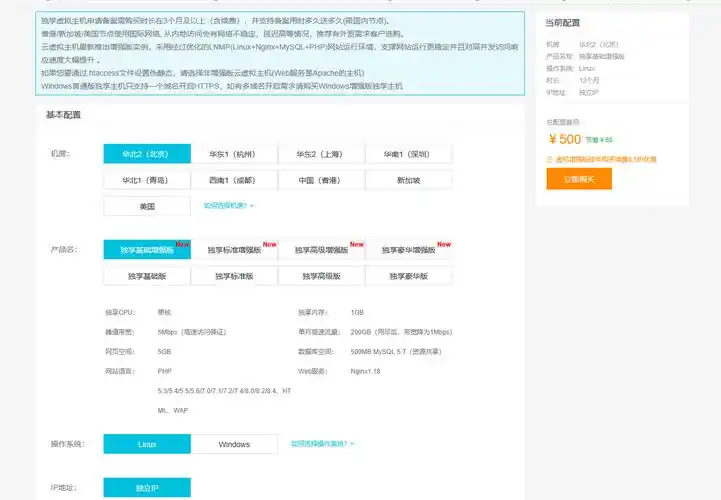721x500 pixels.
Task: Click the Linux value in summary panel
Action: pyautogui.click(x=587, y=68)
